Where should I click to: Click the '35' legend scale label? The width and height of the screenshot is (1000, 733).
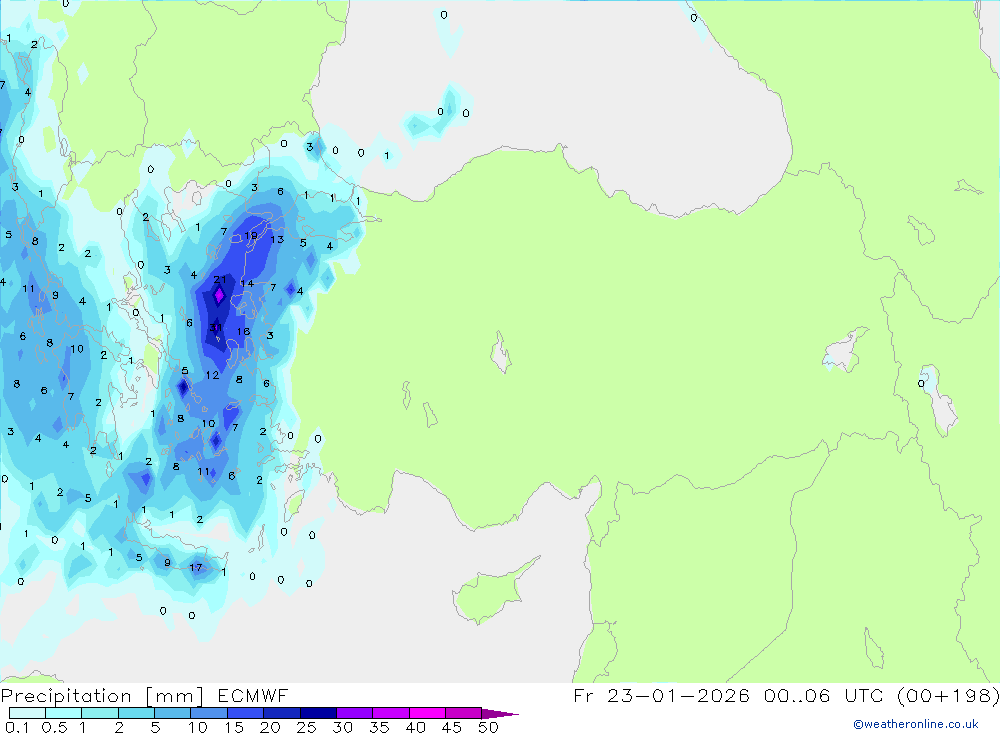click(x=379, y=727)
